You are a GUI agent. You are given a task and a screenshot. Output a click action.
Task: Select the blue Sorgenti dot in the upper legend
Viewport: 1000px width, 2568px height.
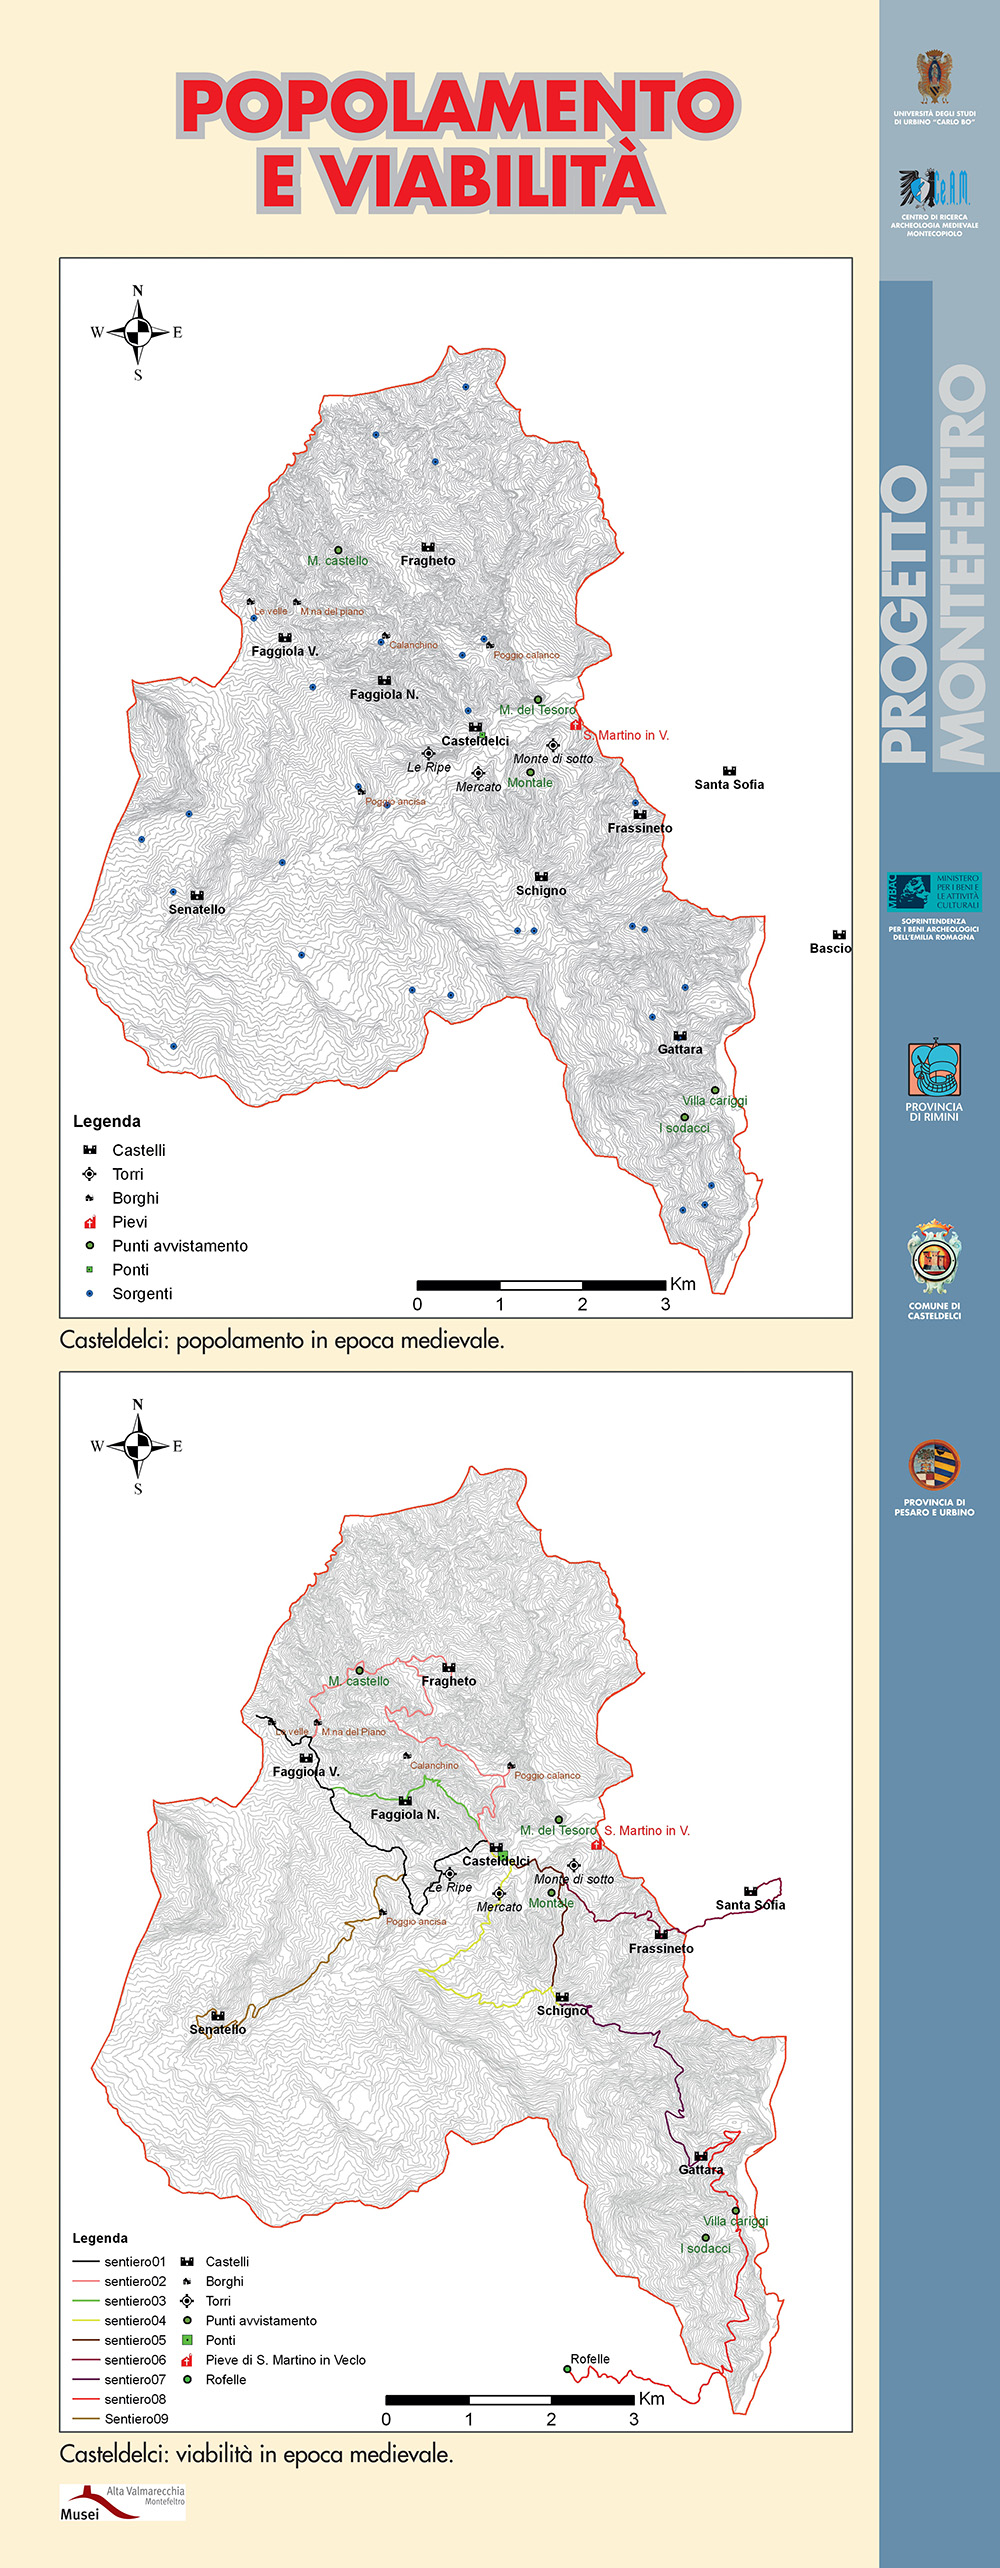(x=90, y=1293)
